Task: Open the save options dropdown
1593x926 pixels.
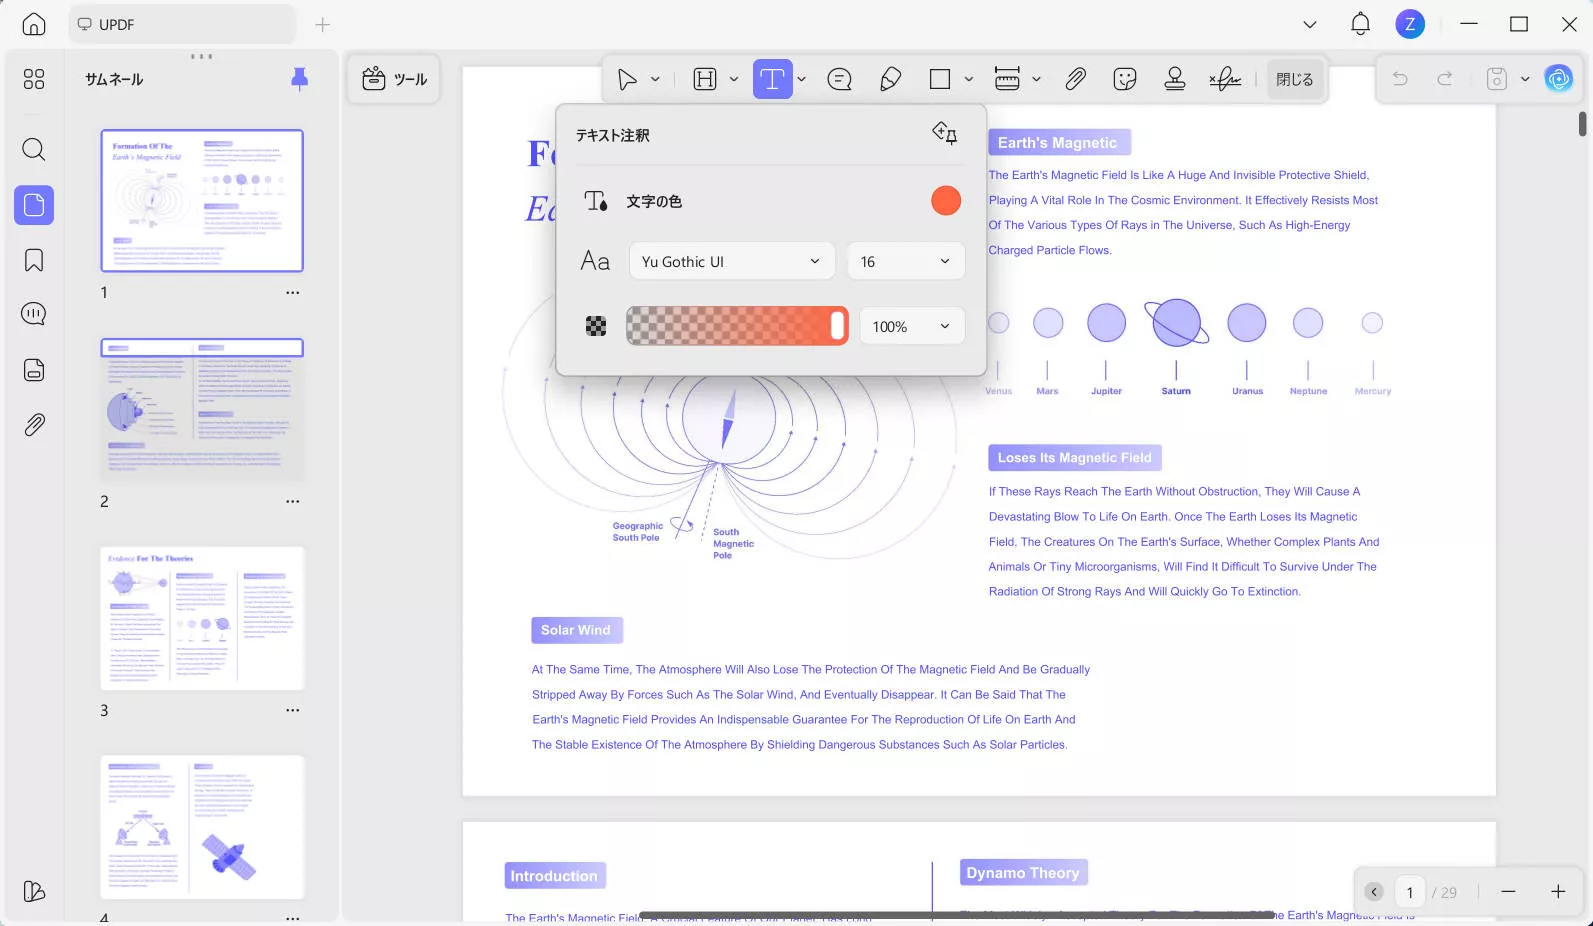Action: [x=1524, y=79]
